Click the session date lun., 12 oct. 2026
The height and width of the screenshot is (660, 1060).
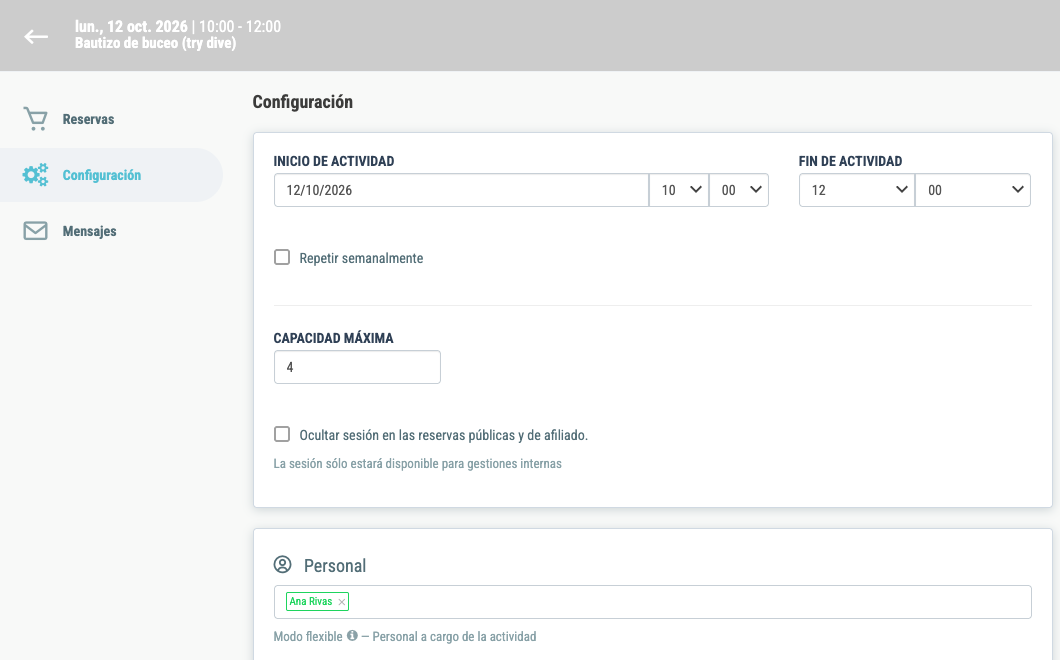click(131, 26)
